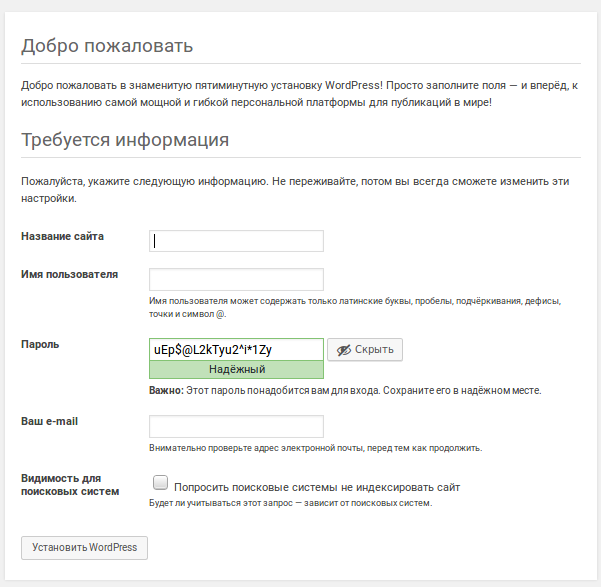Focus the Название сайта input field
Viewport: 601px width, 587px height.
coord(236,241)
